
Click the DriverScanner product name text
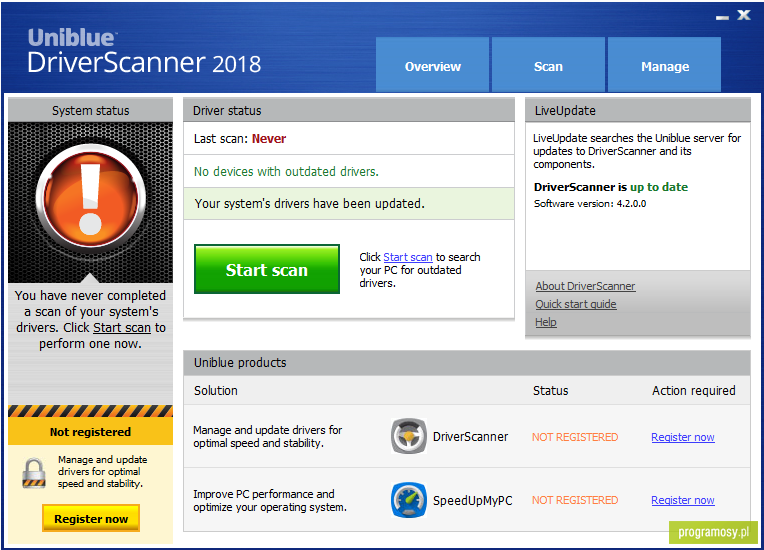click(470, 436)
